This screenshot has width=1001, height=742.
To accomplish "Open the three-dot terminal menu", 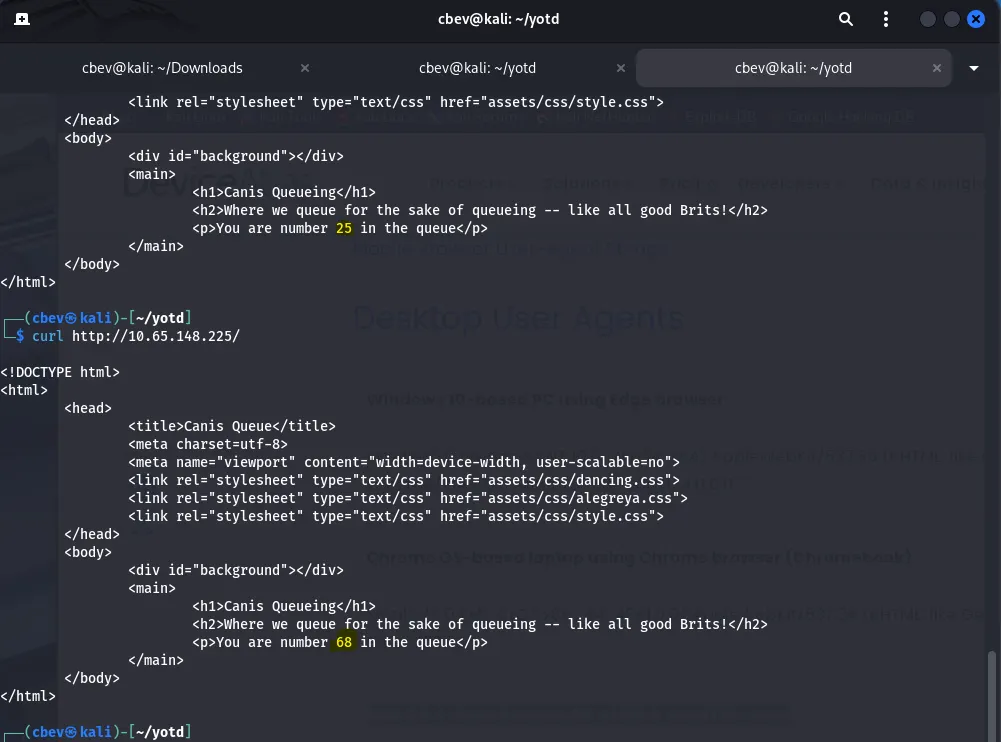I will point(886,19).
